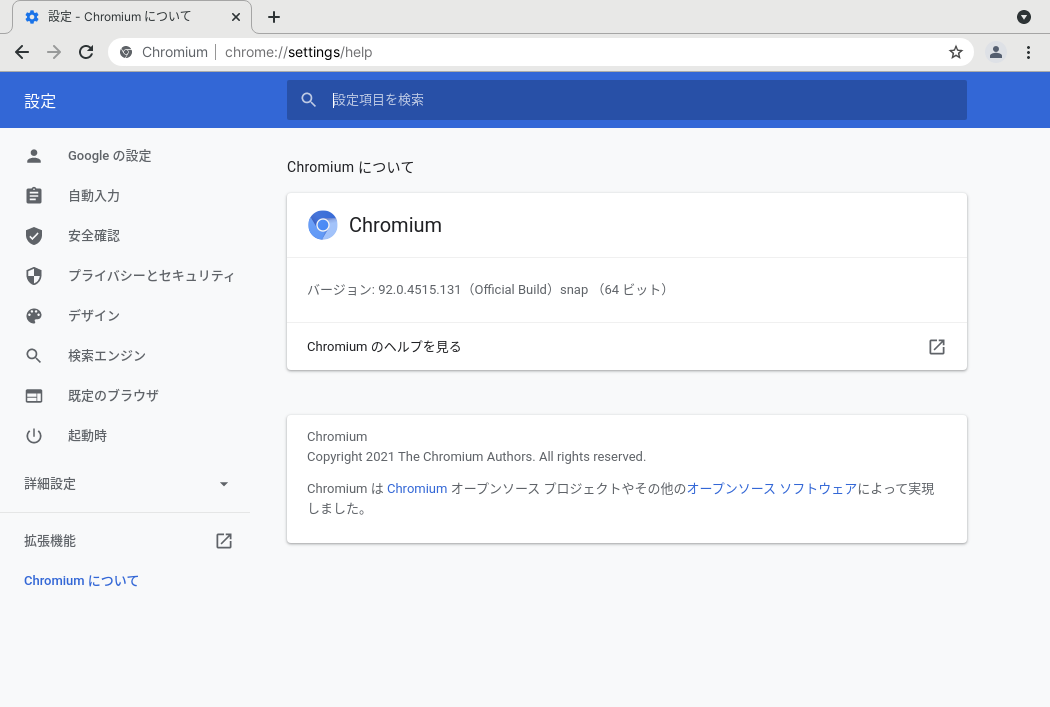
Task: Expand the 詳細設定 section
Action: pos(125,483)
